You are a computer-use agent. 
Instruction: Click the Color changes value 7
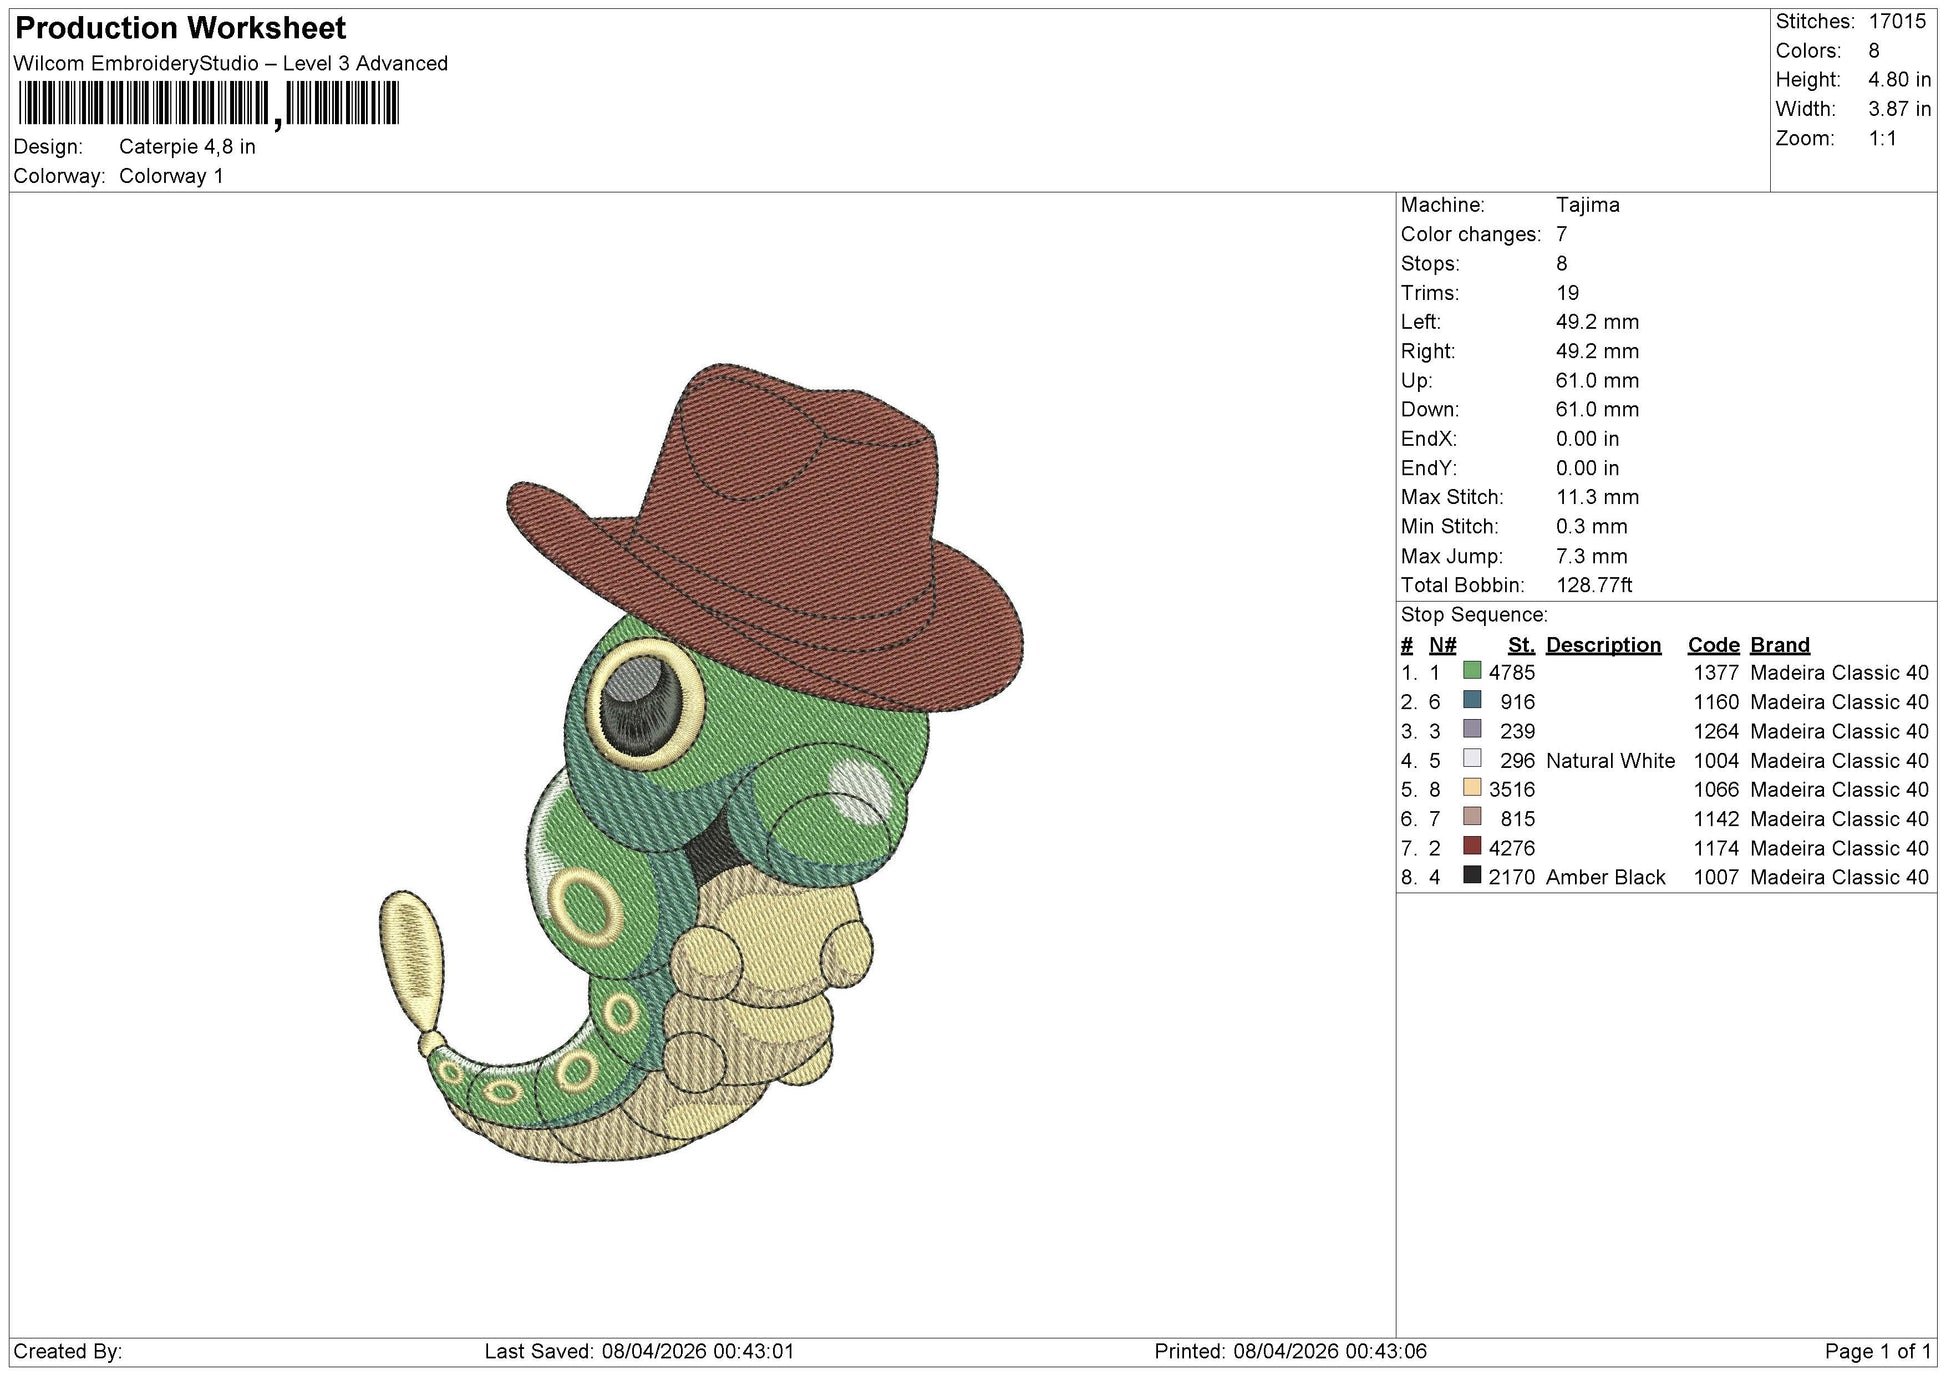(1562, 234)
